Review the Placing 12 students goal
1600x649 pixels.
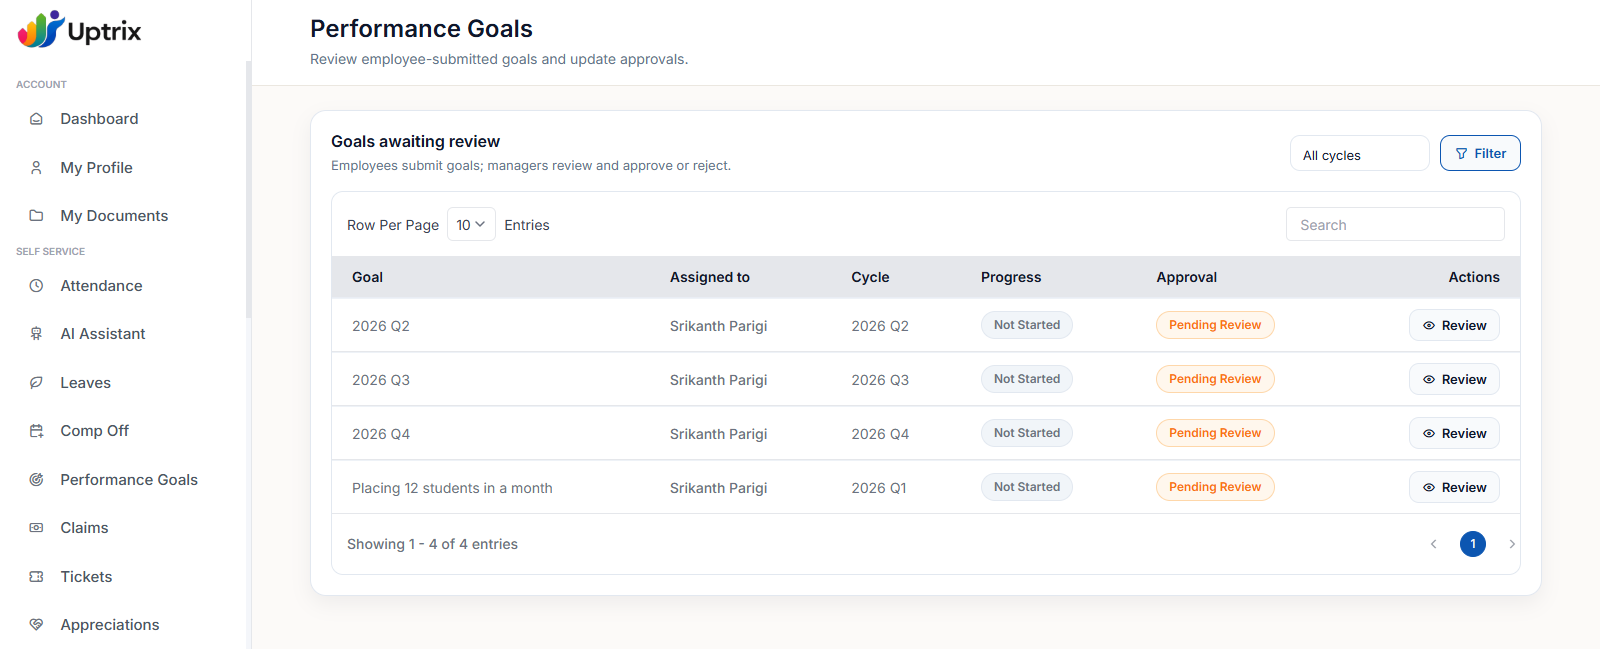pyautogui.click(x=1453, y=488)
